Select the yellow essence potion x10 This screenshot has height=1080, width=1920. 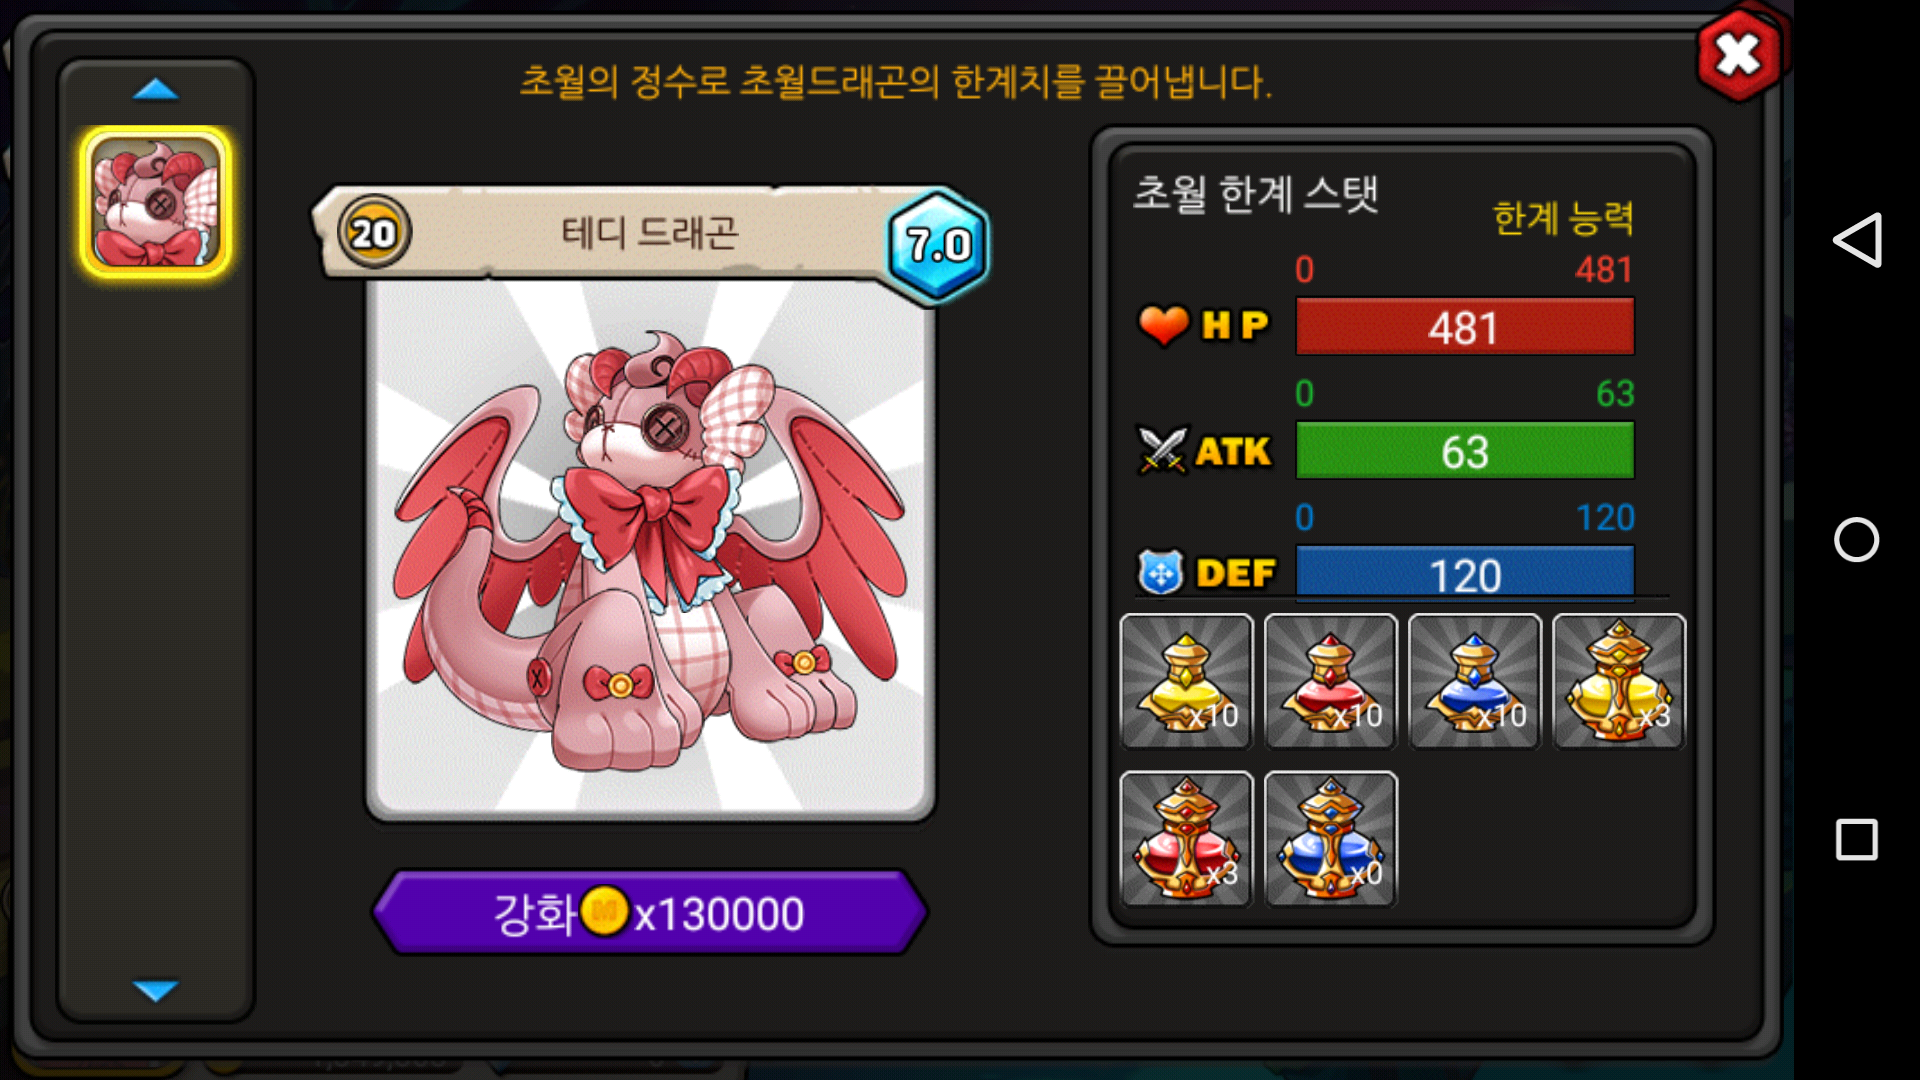click(x=1186, y=681)
